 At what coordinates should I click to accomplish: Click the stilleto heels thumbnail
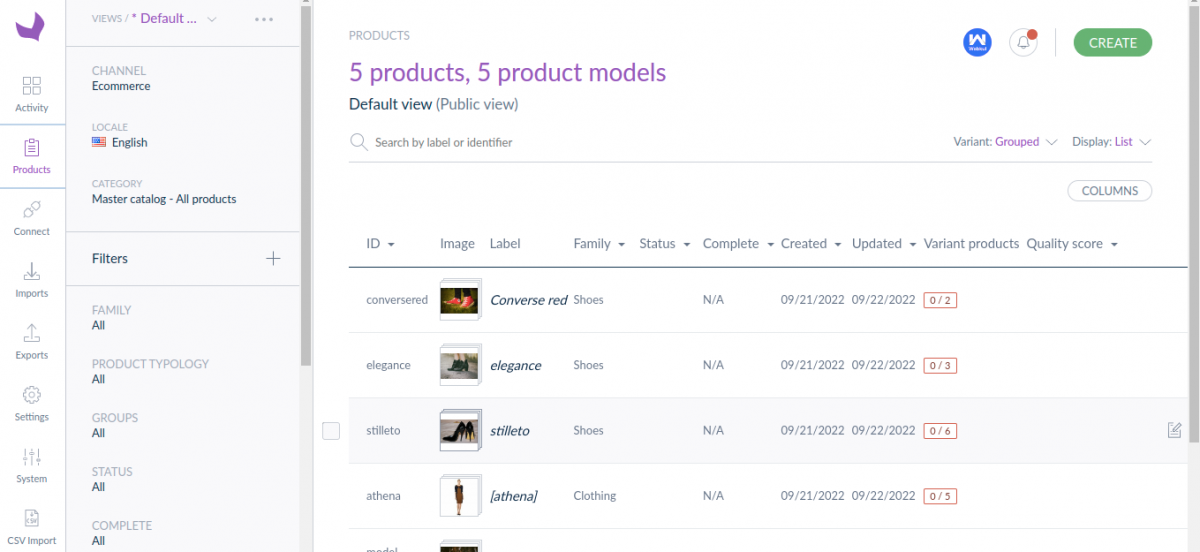click(460, 430)
